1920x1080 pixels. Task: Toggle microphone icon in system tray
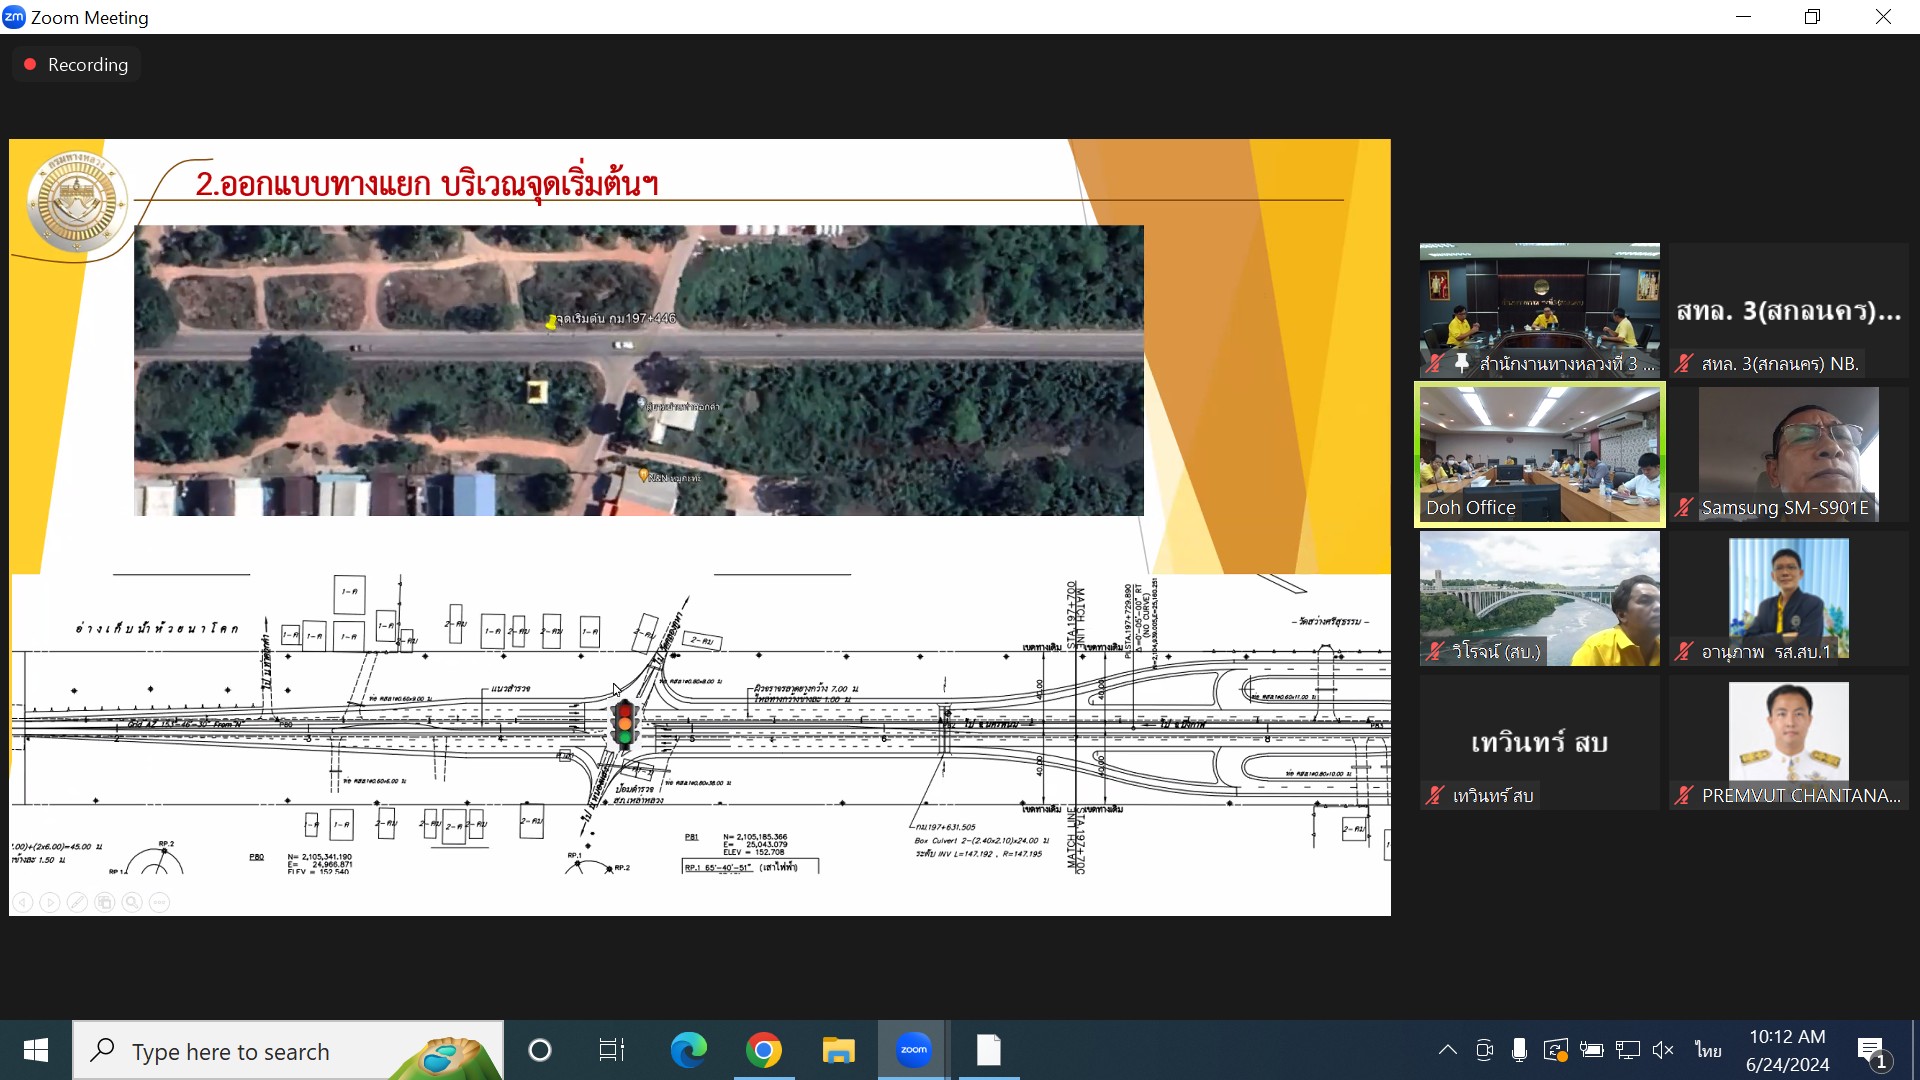1519,1050
